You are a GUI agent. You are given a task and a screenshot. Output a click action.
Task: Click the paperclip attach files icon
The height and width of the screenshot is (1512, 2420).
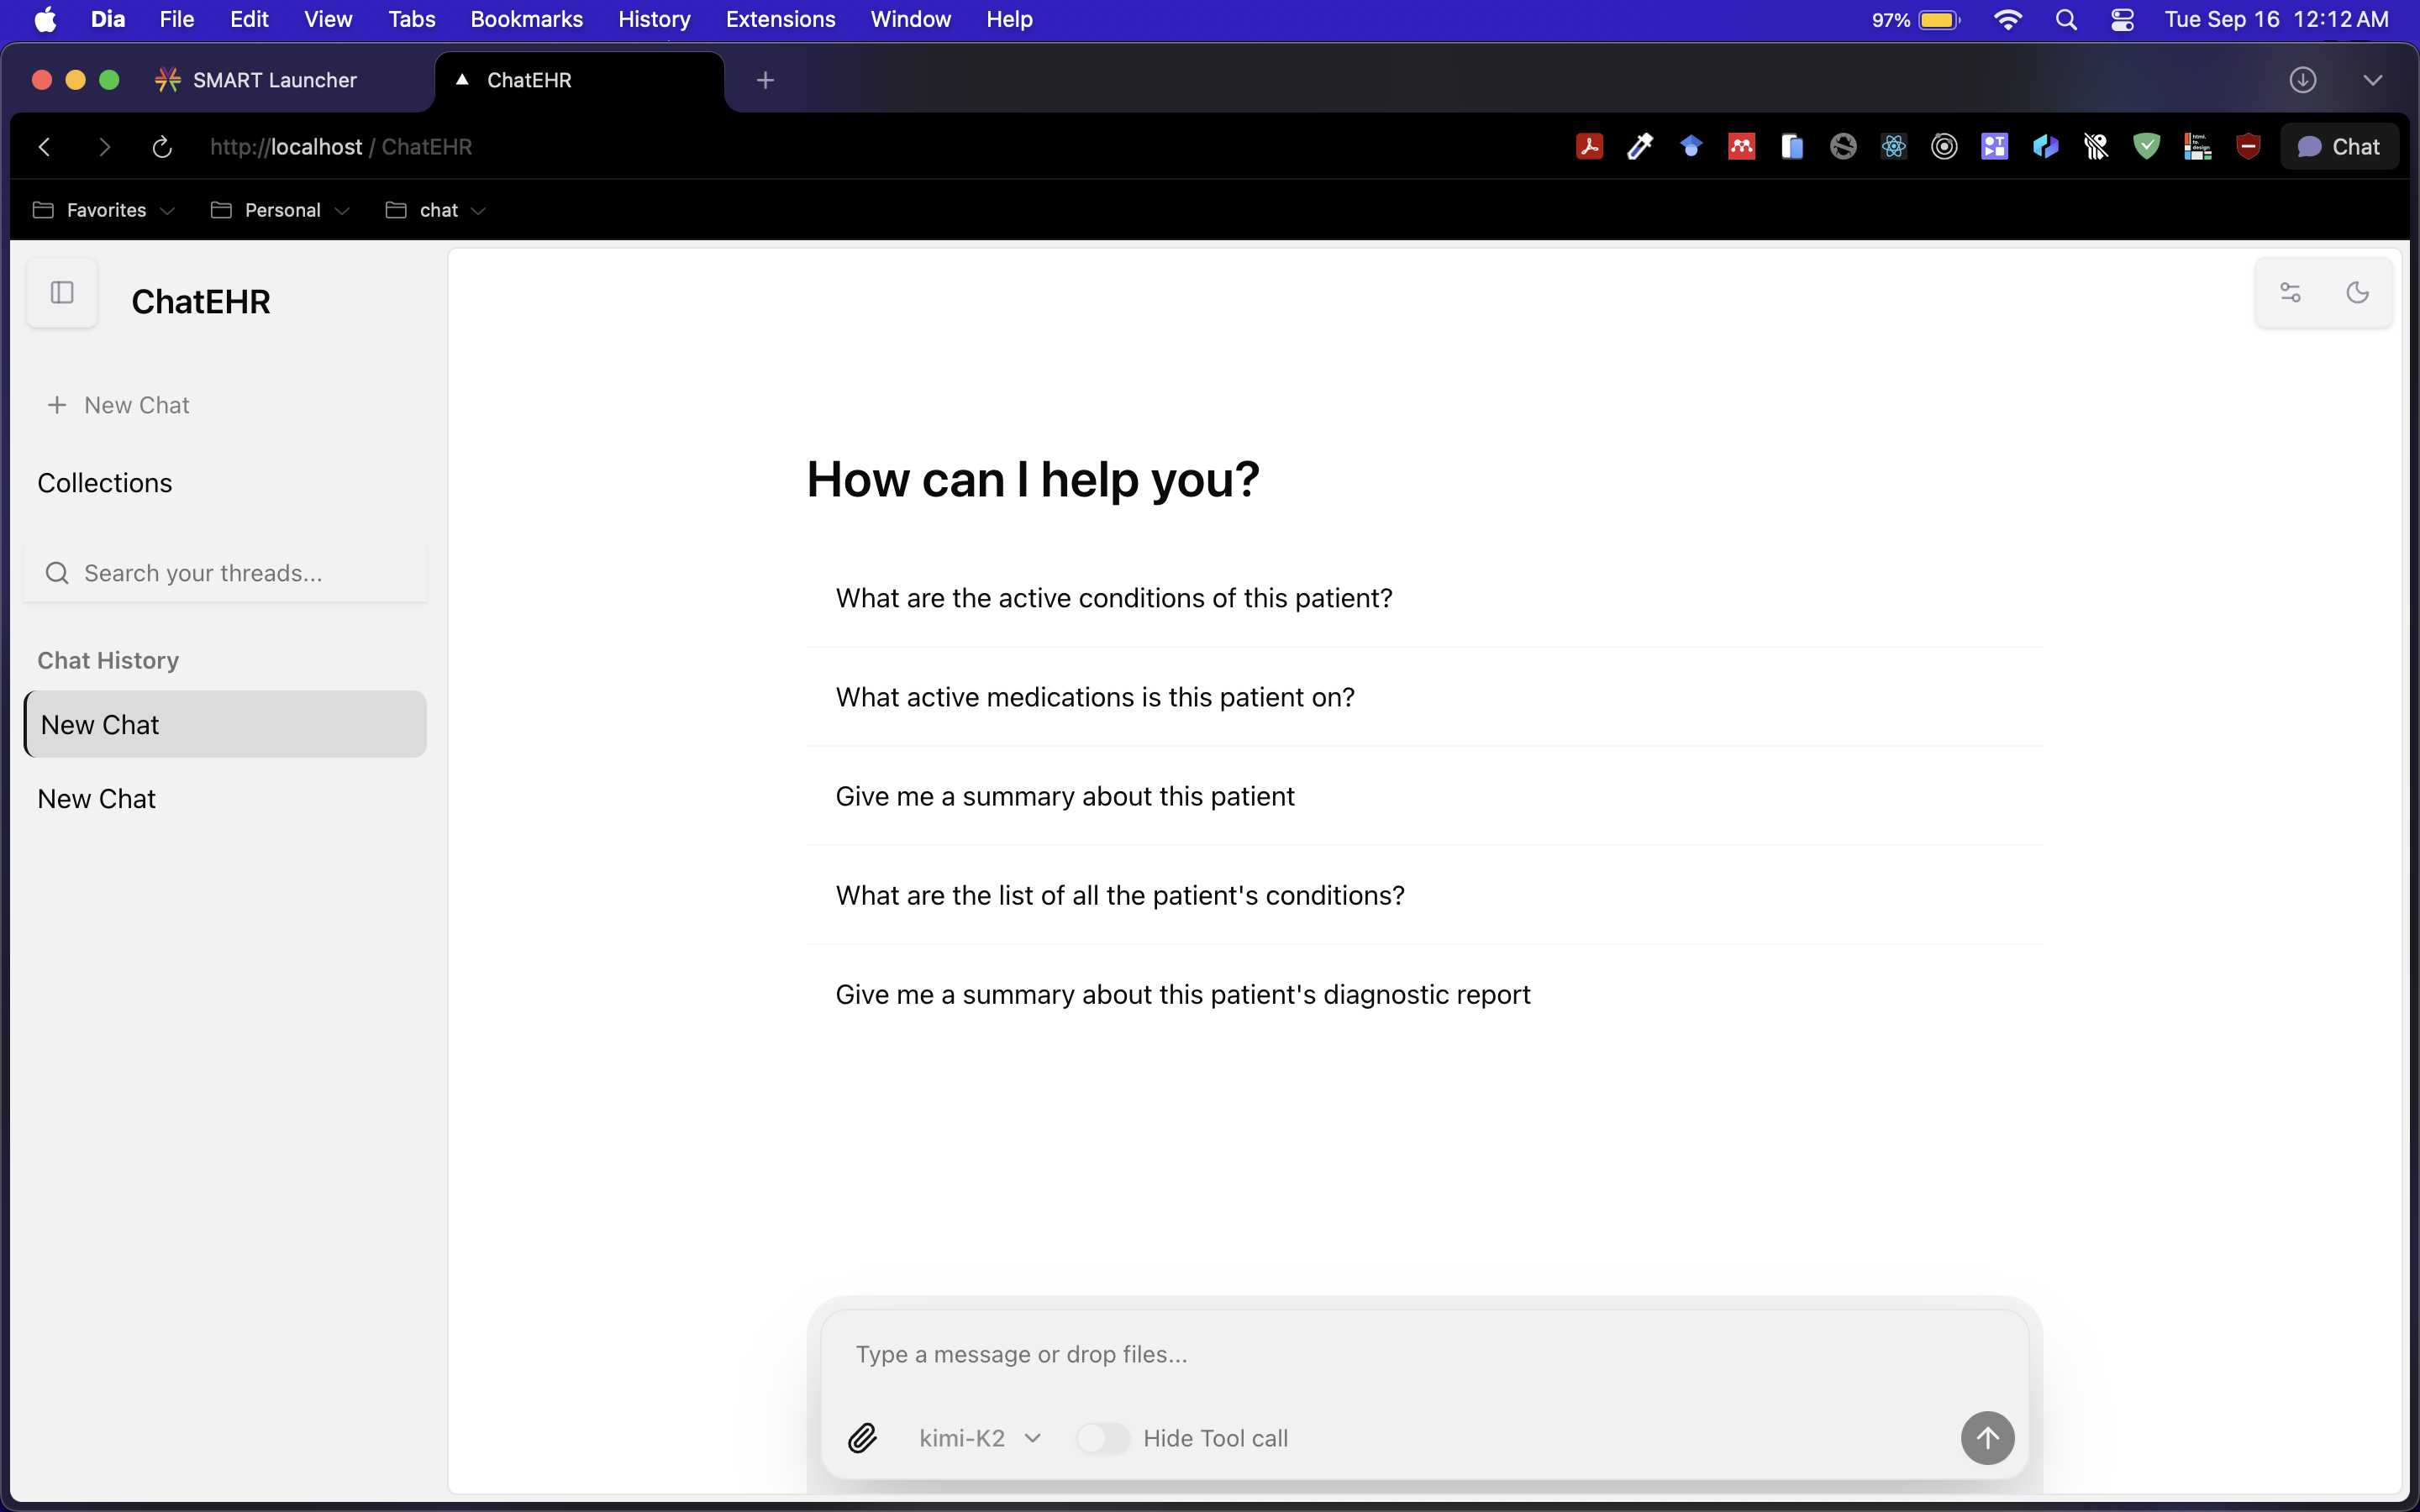pos(862,1438)
